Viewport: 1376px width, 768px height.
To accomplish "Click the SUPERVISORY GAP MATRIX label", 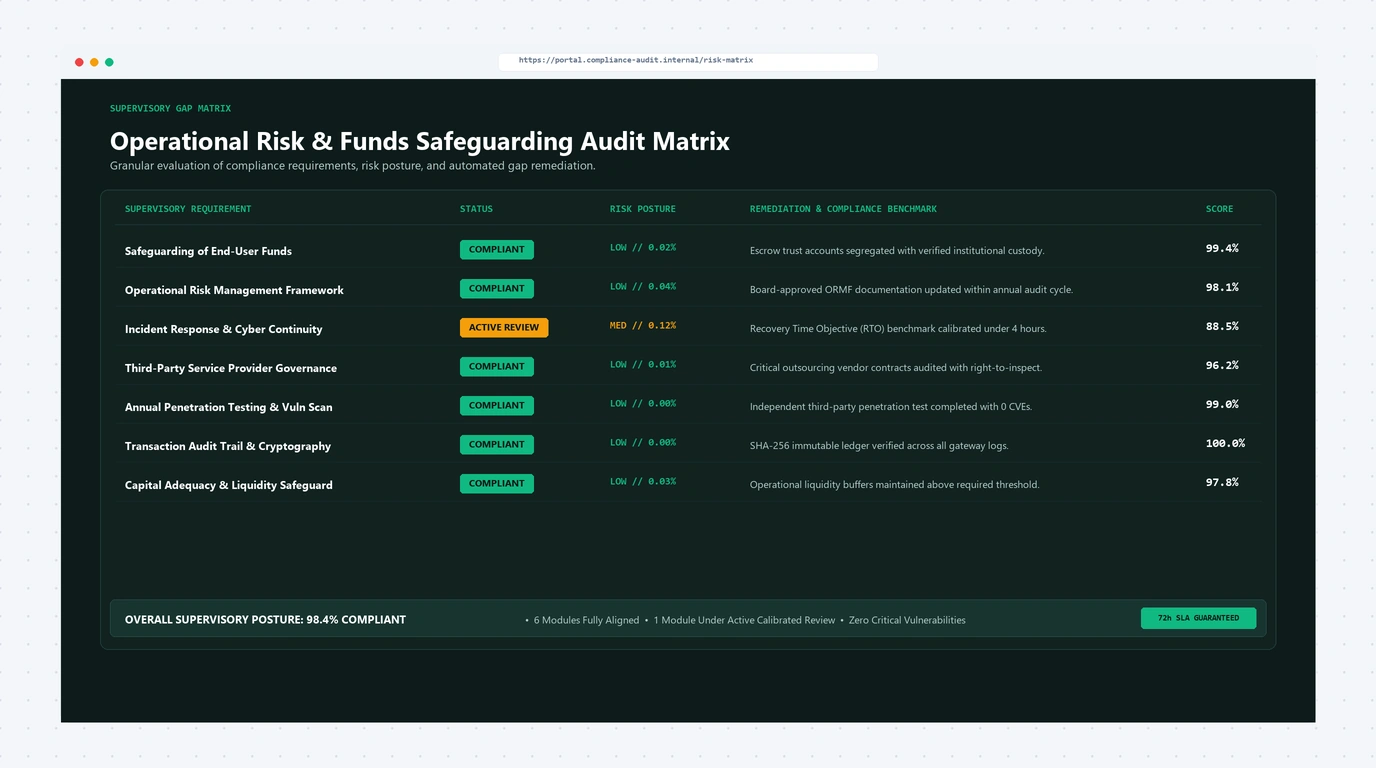I will [170, 108].
